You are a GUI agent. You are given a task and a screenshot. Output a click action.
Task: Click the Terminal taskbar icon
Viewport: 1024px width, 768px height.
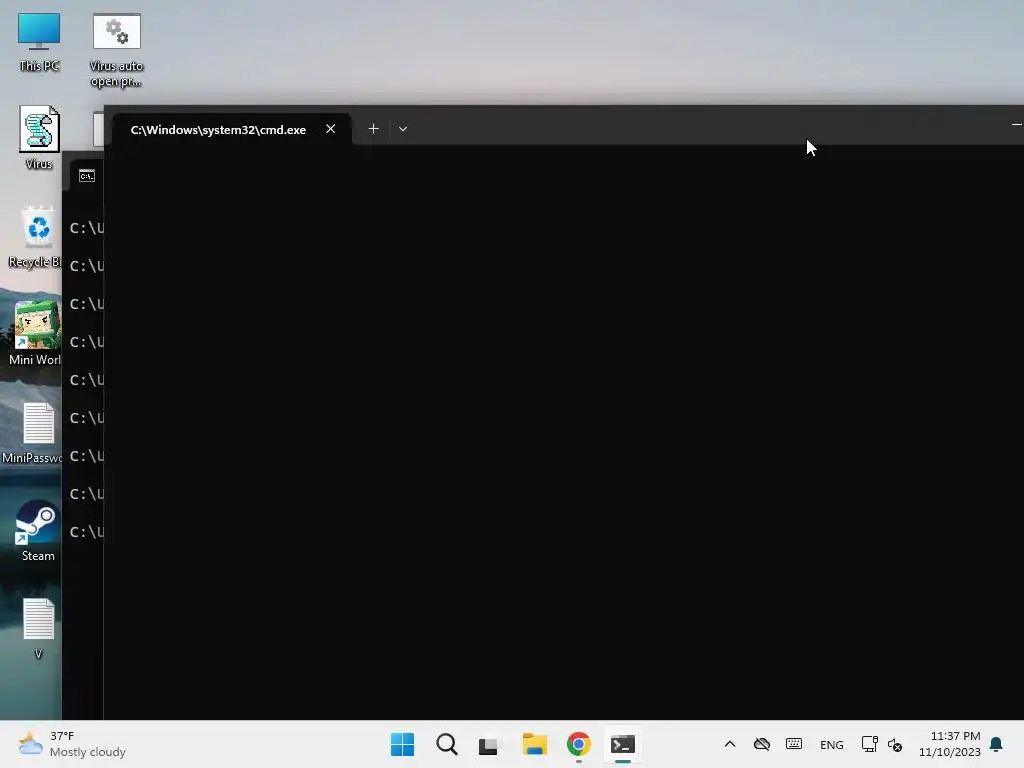coord(622,744)
